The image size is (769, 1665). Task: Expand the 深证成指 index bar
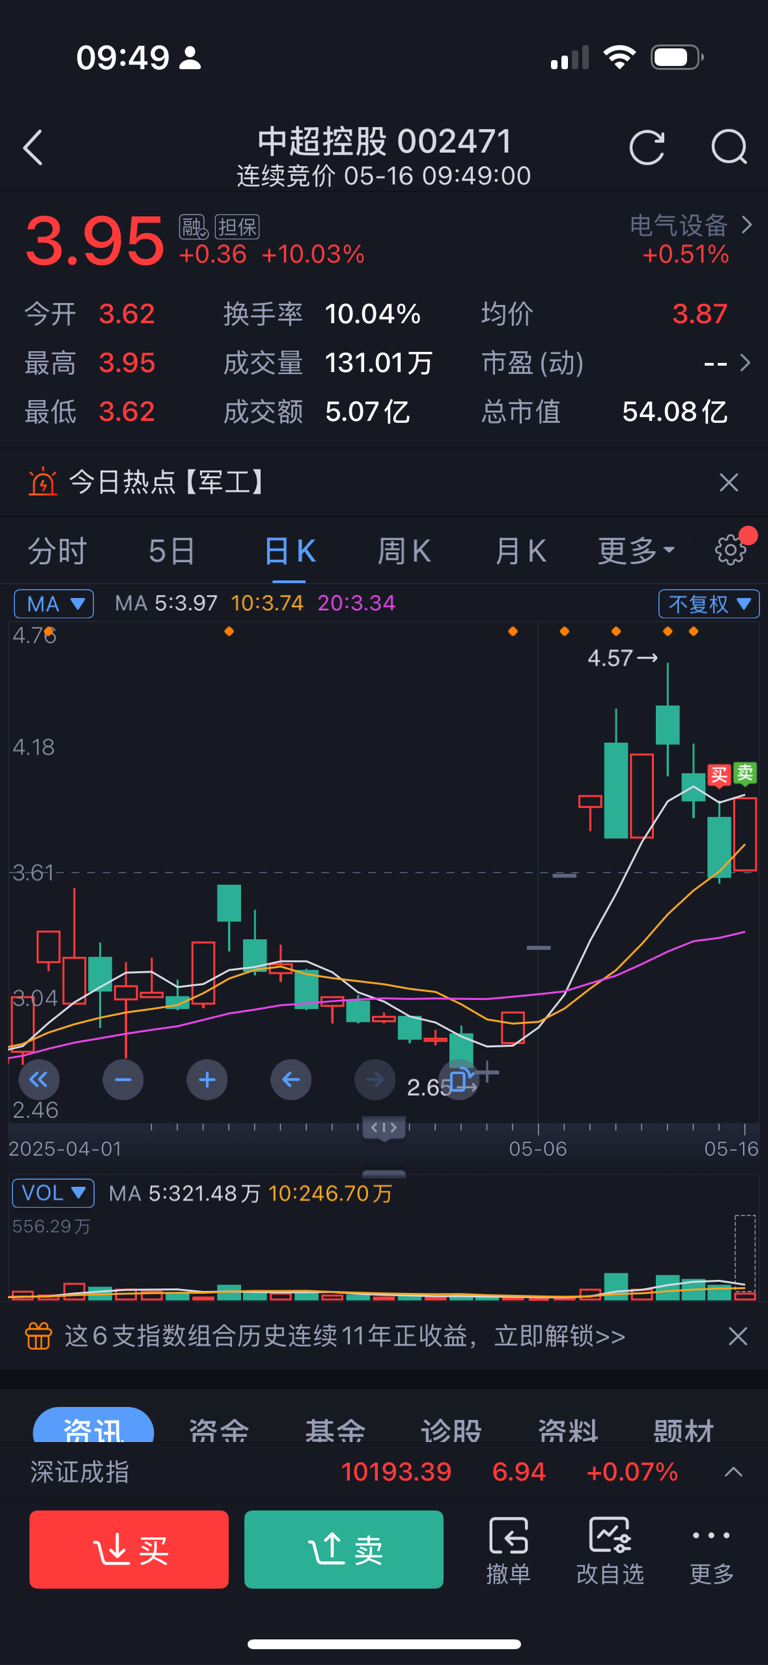click(733, 1472)
